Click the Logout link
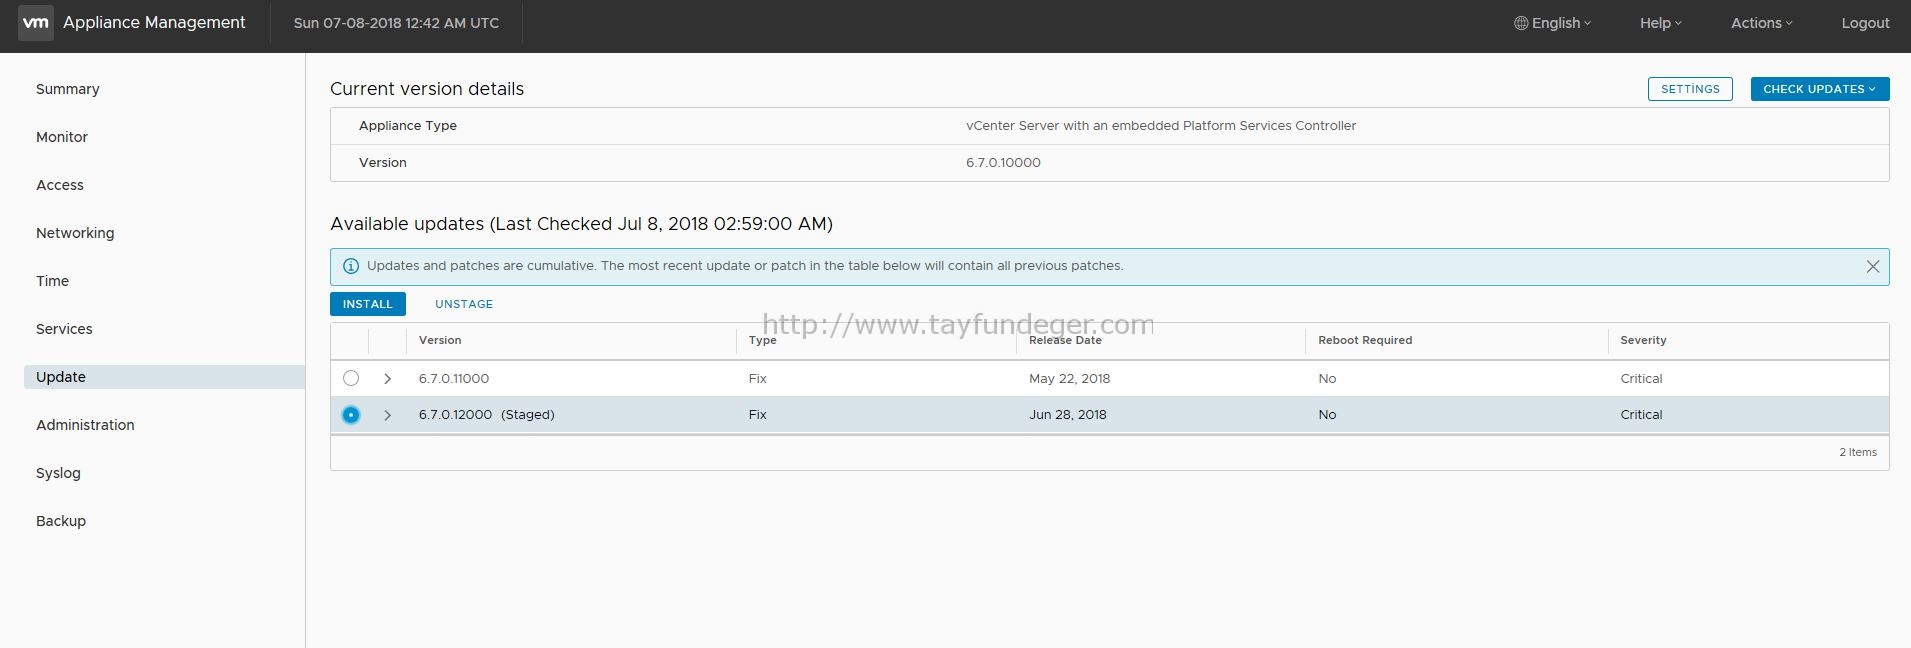The height and width of the screenshot is (648, 1911). coord(1865,23)
